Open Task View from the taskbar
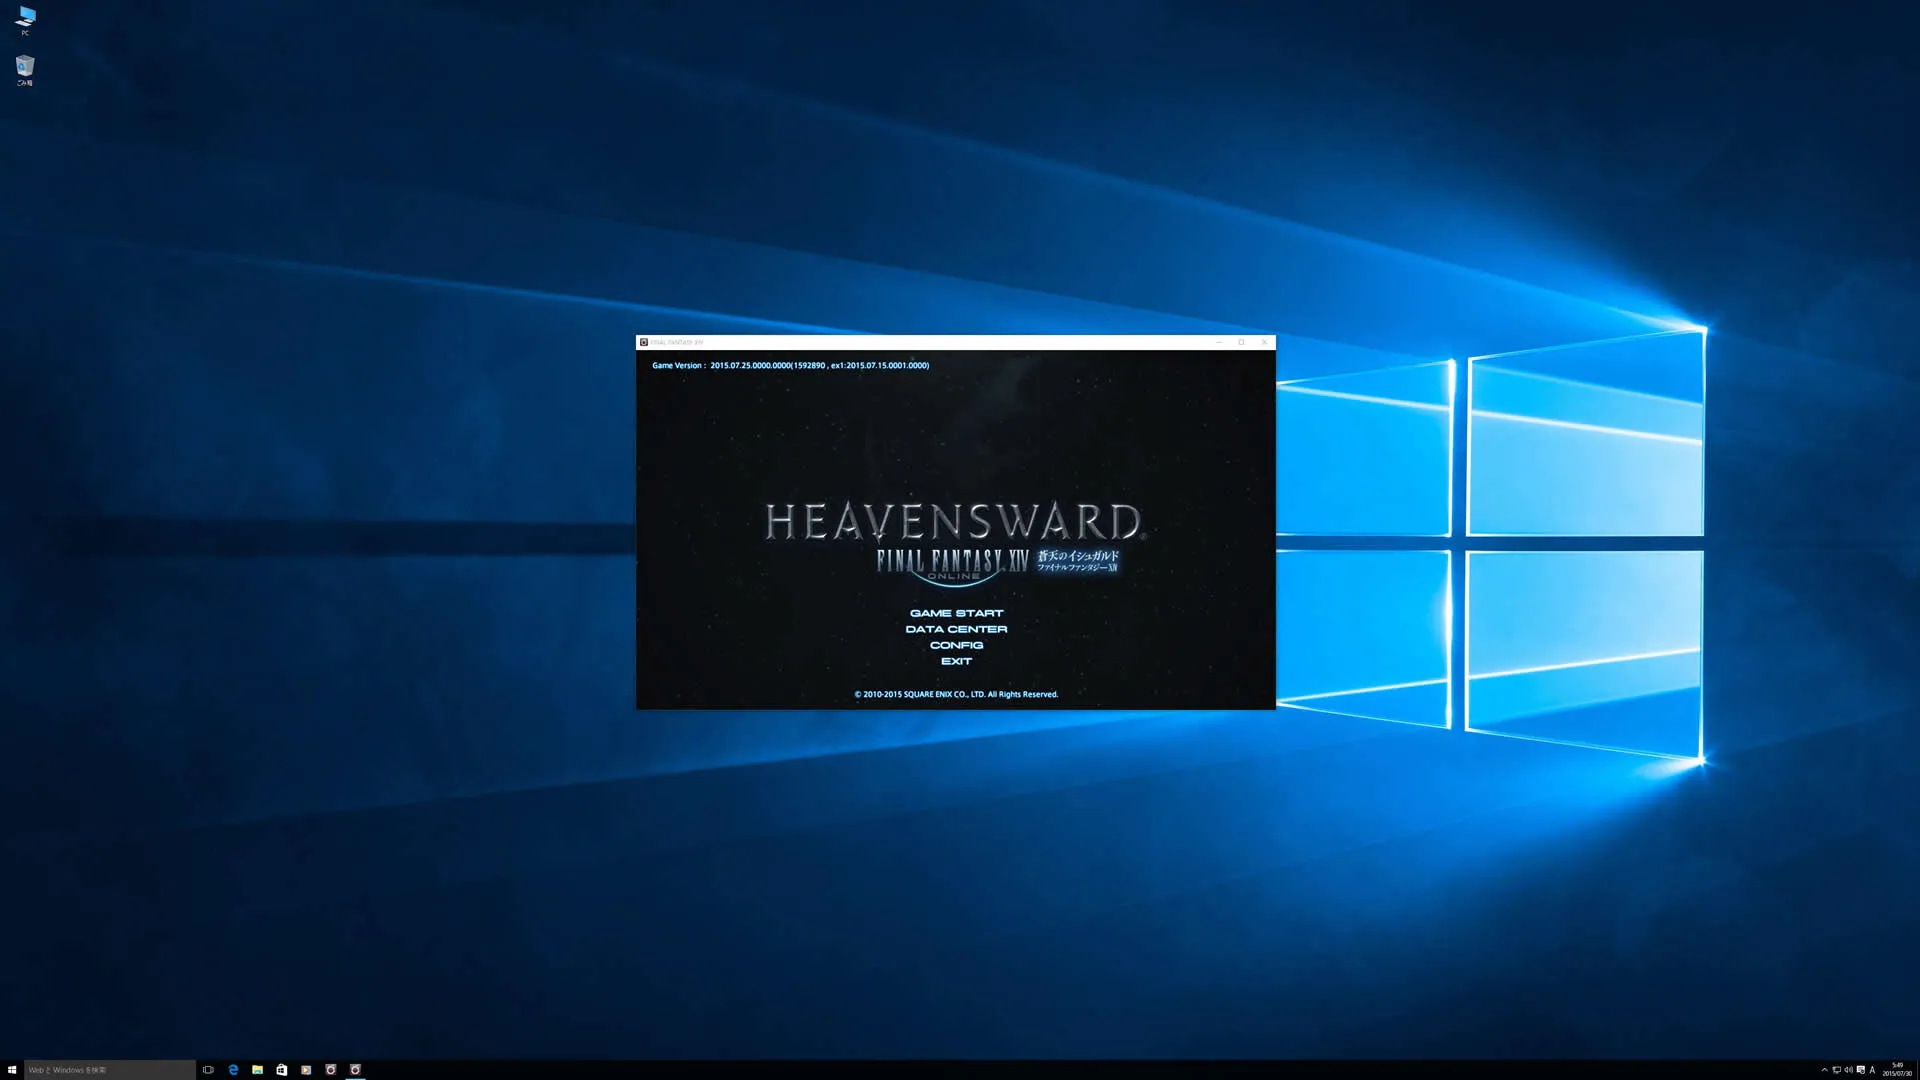This screenshot has width=1920, height=1080. click(208, 1070)
